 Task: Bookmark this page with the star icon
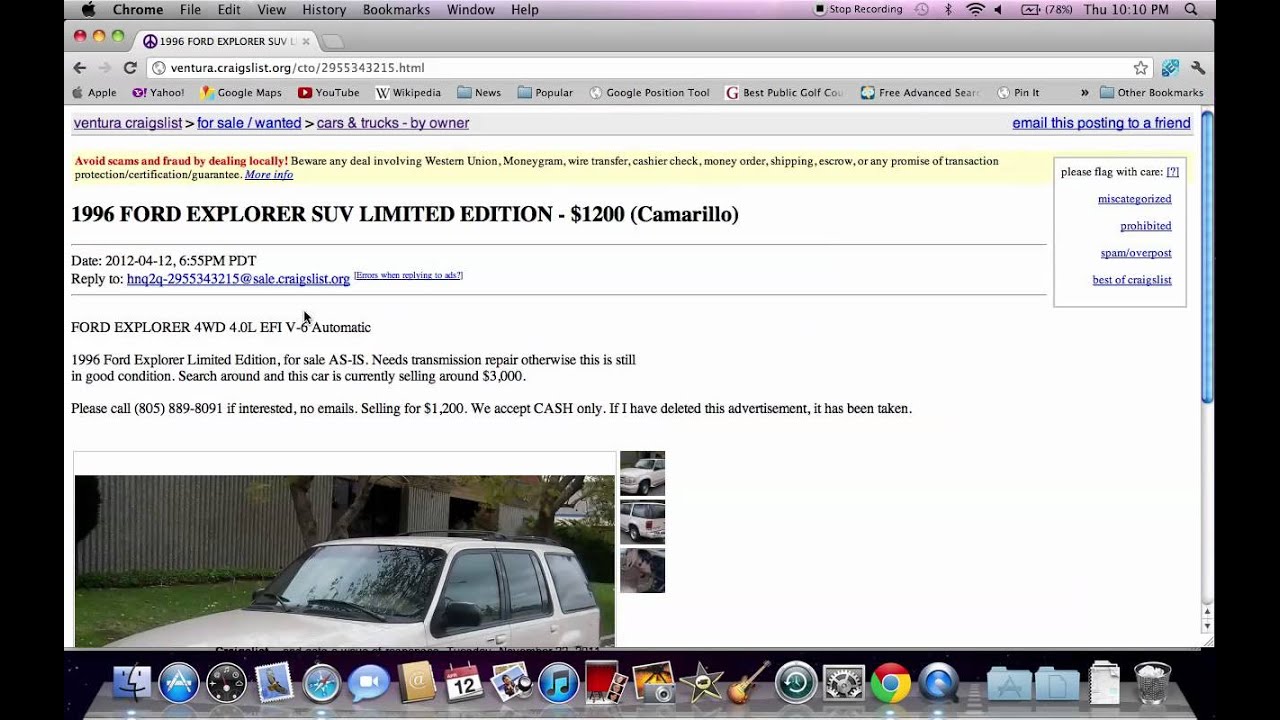tap(1141, 68)
